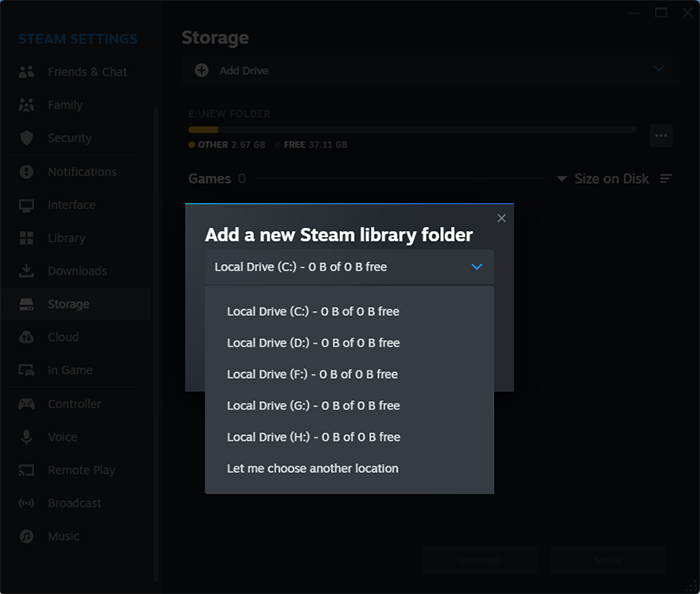Open Library settings

(x=76, y=238)
